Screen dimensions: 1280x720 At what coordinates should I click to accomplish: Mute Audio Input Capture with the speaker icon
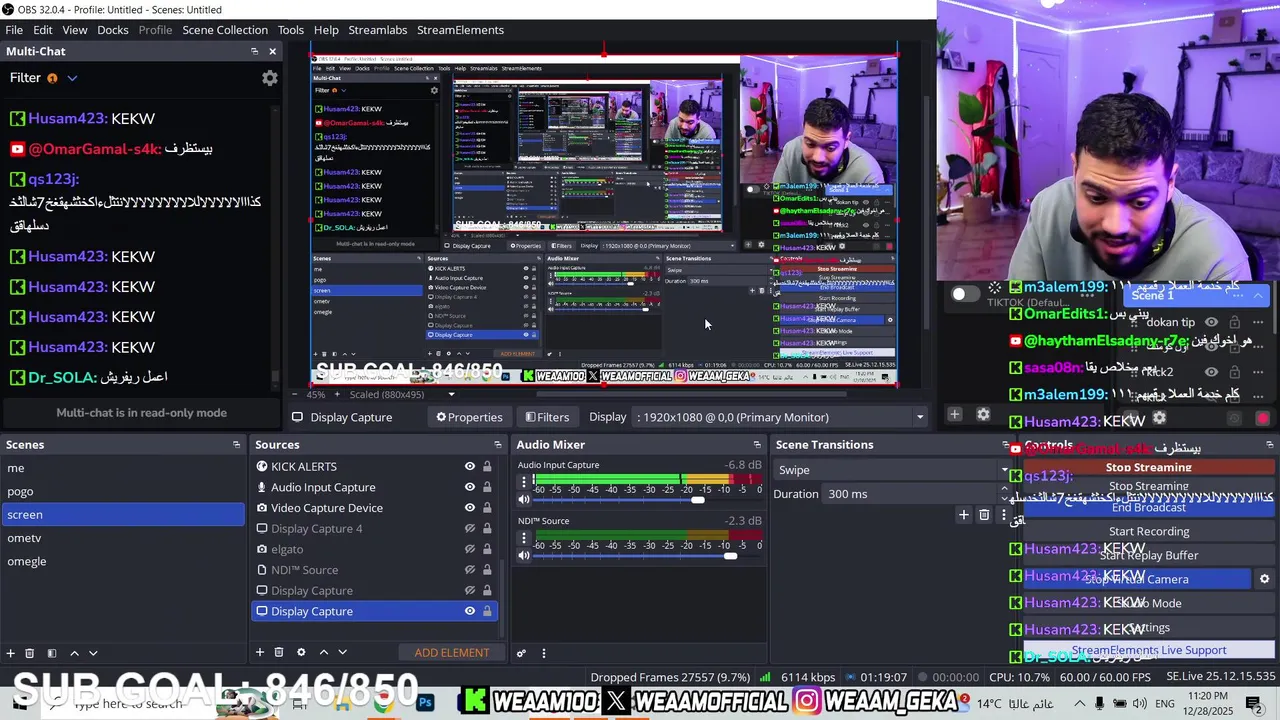point(523,499)
